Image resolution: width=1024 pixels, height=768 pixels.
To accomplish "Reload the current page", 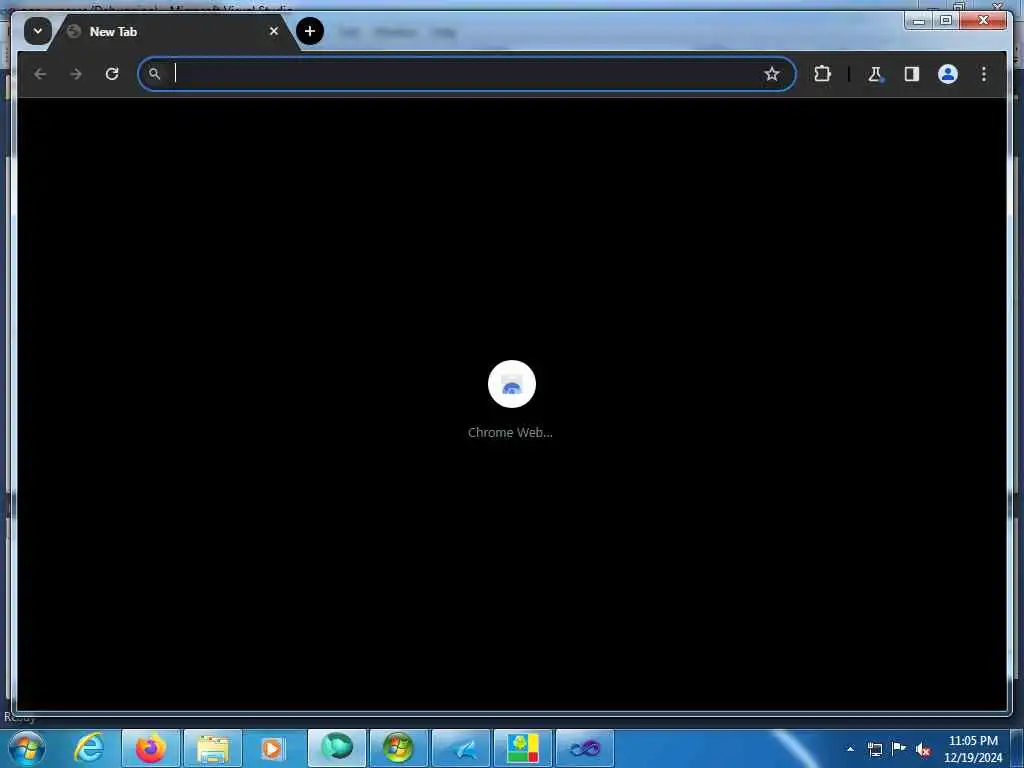I will tap(112, 74).
